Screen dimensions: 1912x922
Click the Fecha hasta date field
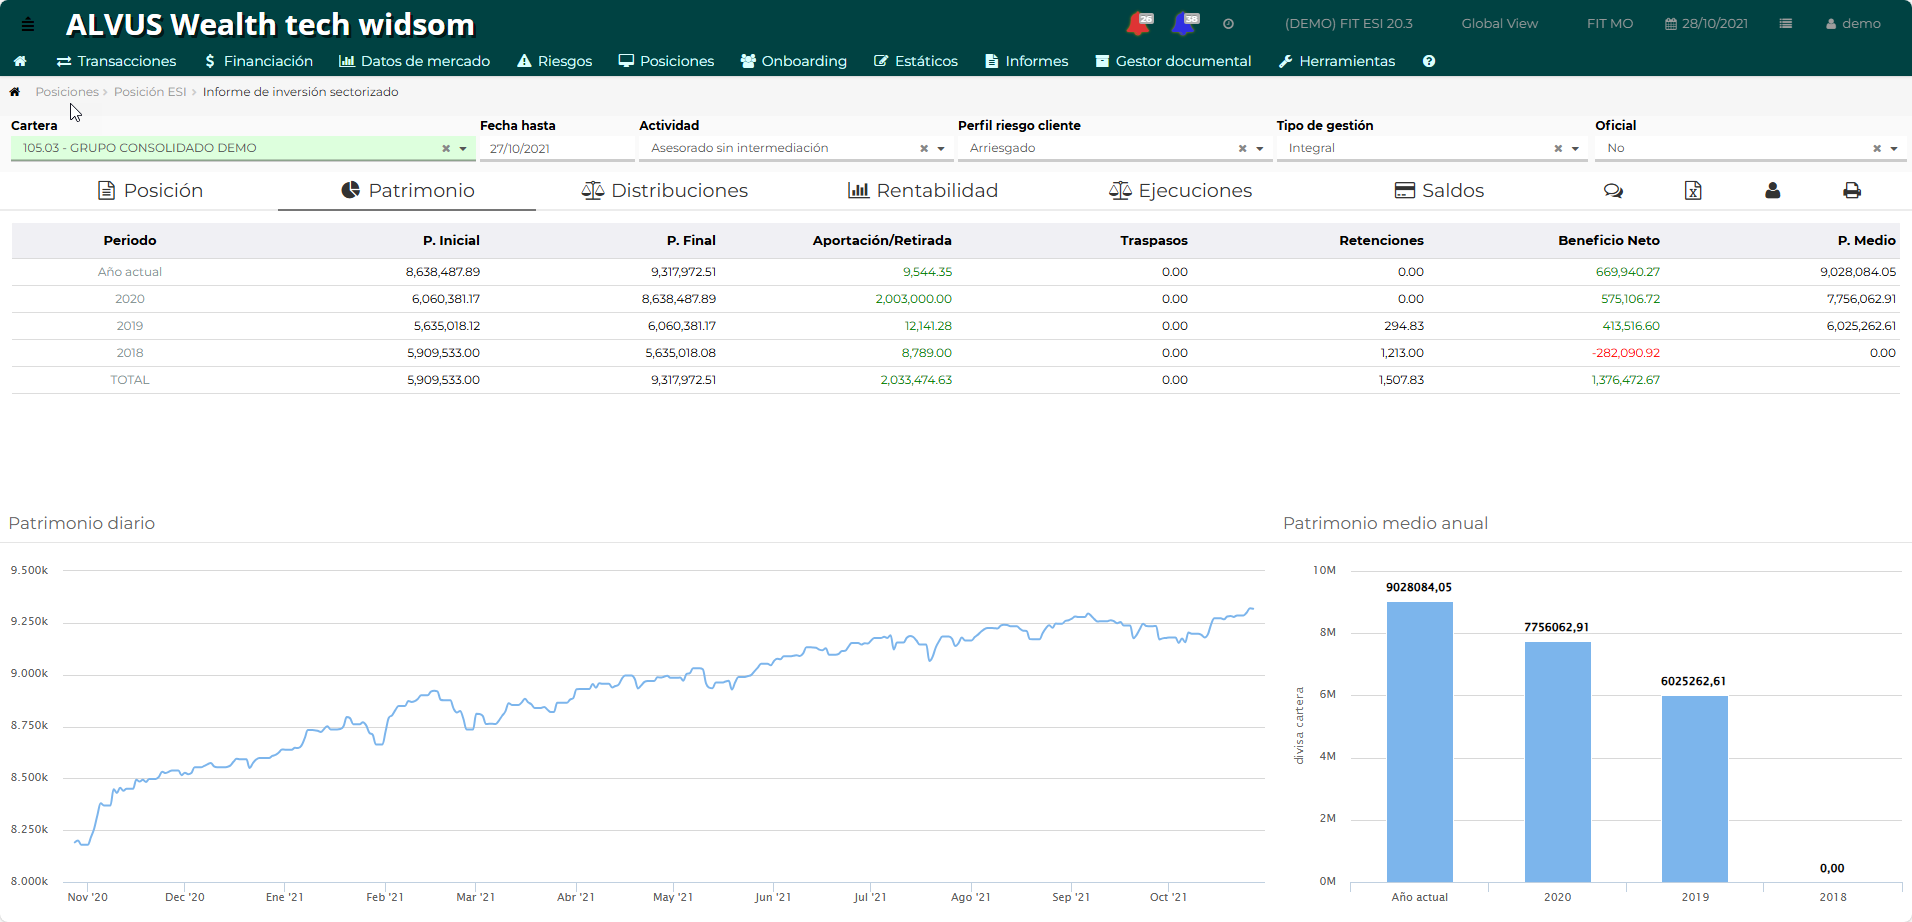556,149
